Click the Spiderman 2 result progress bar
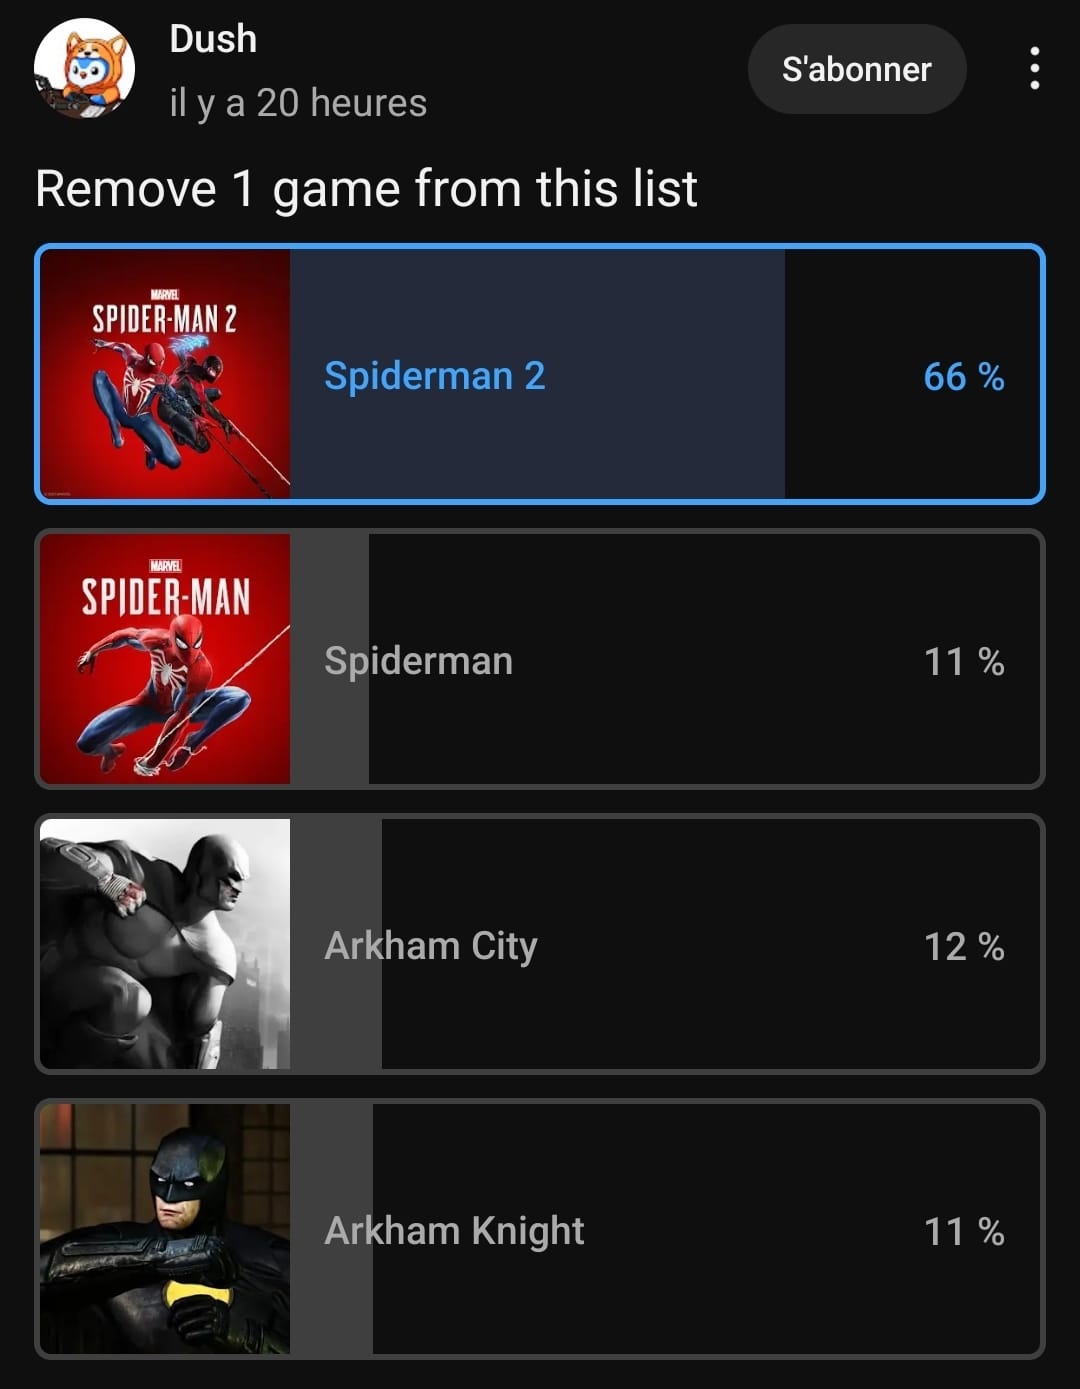 coord(537,374)
